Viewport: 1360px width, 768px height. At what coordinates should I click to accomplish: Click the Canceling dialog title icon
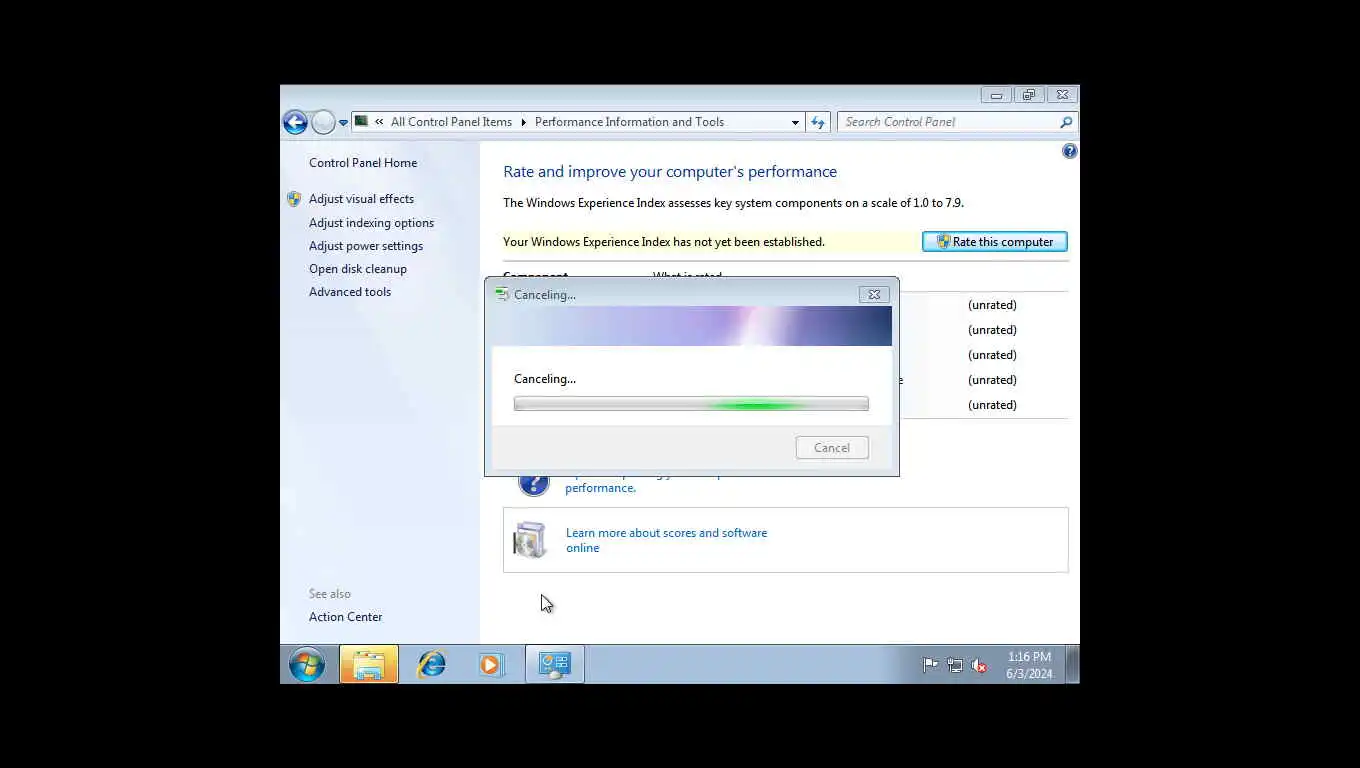click(502, 295)
